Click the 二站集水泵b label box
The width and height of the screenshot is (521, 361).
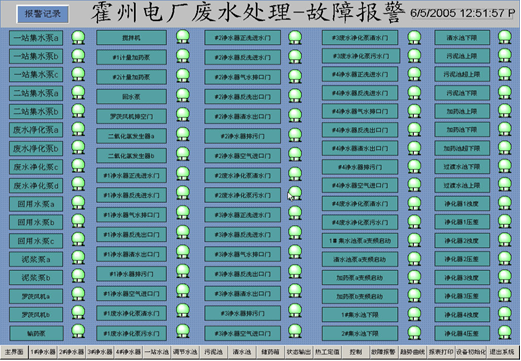[36, 111]
